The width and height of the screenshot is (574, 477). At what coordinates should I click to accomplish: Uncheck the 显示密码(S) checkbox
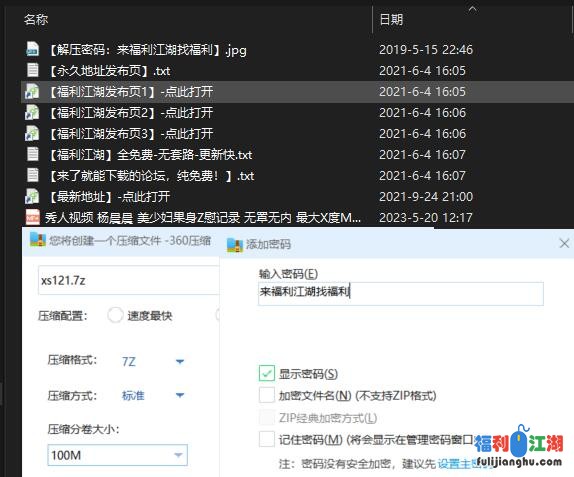coord(266,373)
